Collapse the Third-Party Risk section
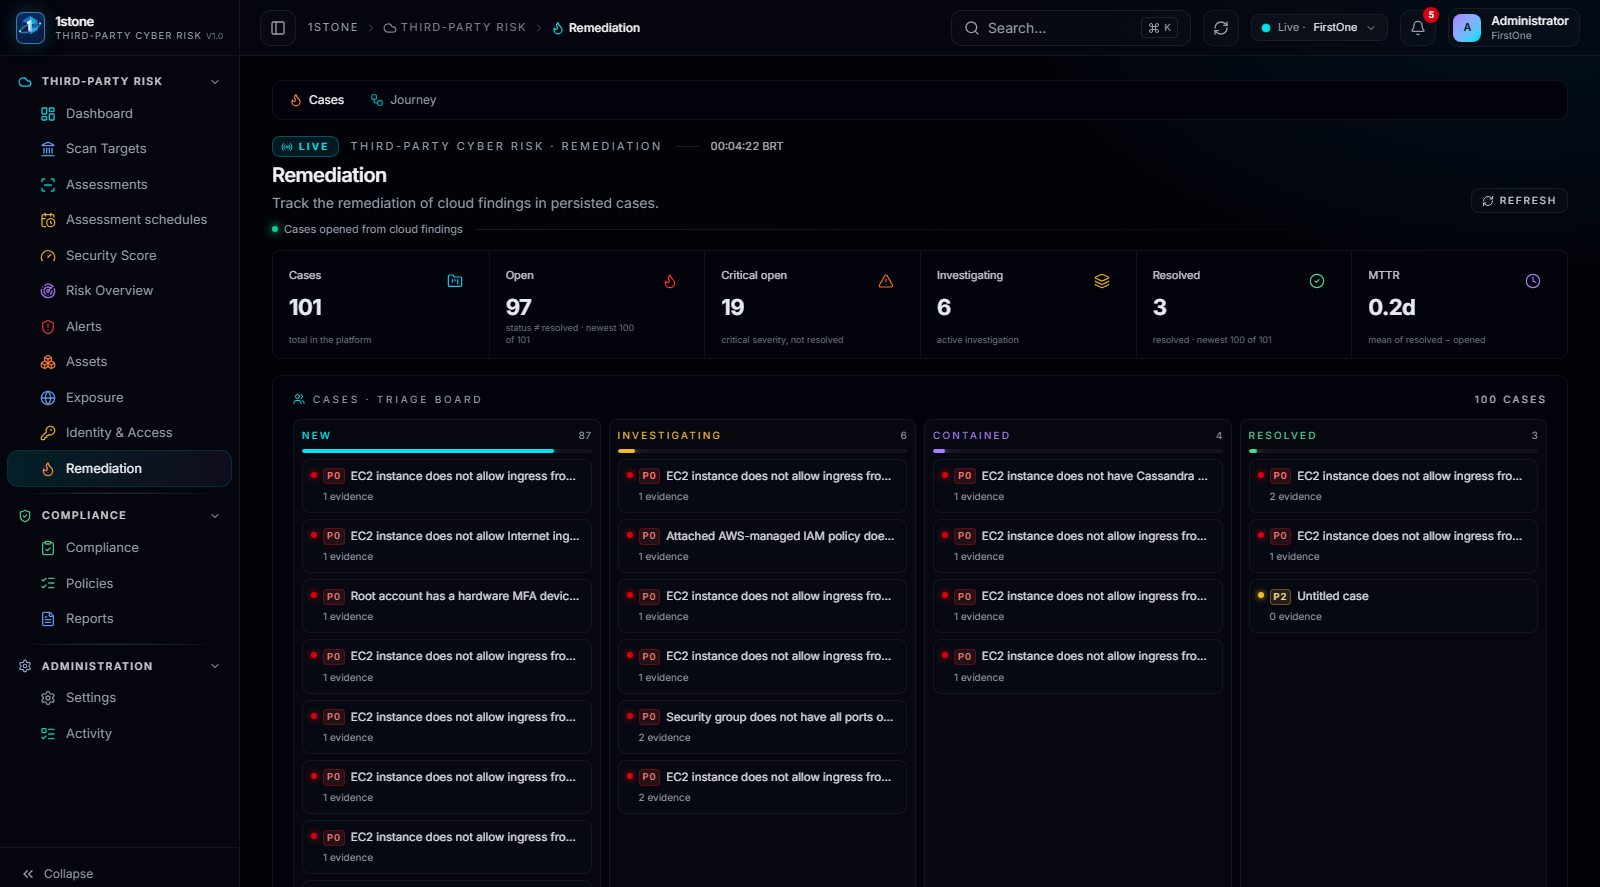1600x887 pixels. pos(215,82)
